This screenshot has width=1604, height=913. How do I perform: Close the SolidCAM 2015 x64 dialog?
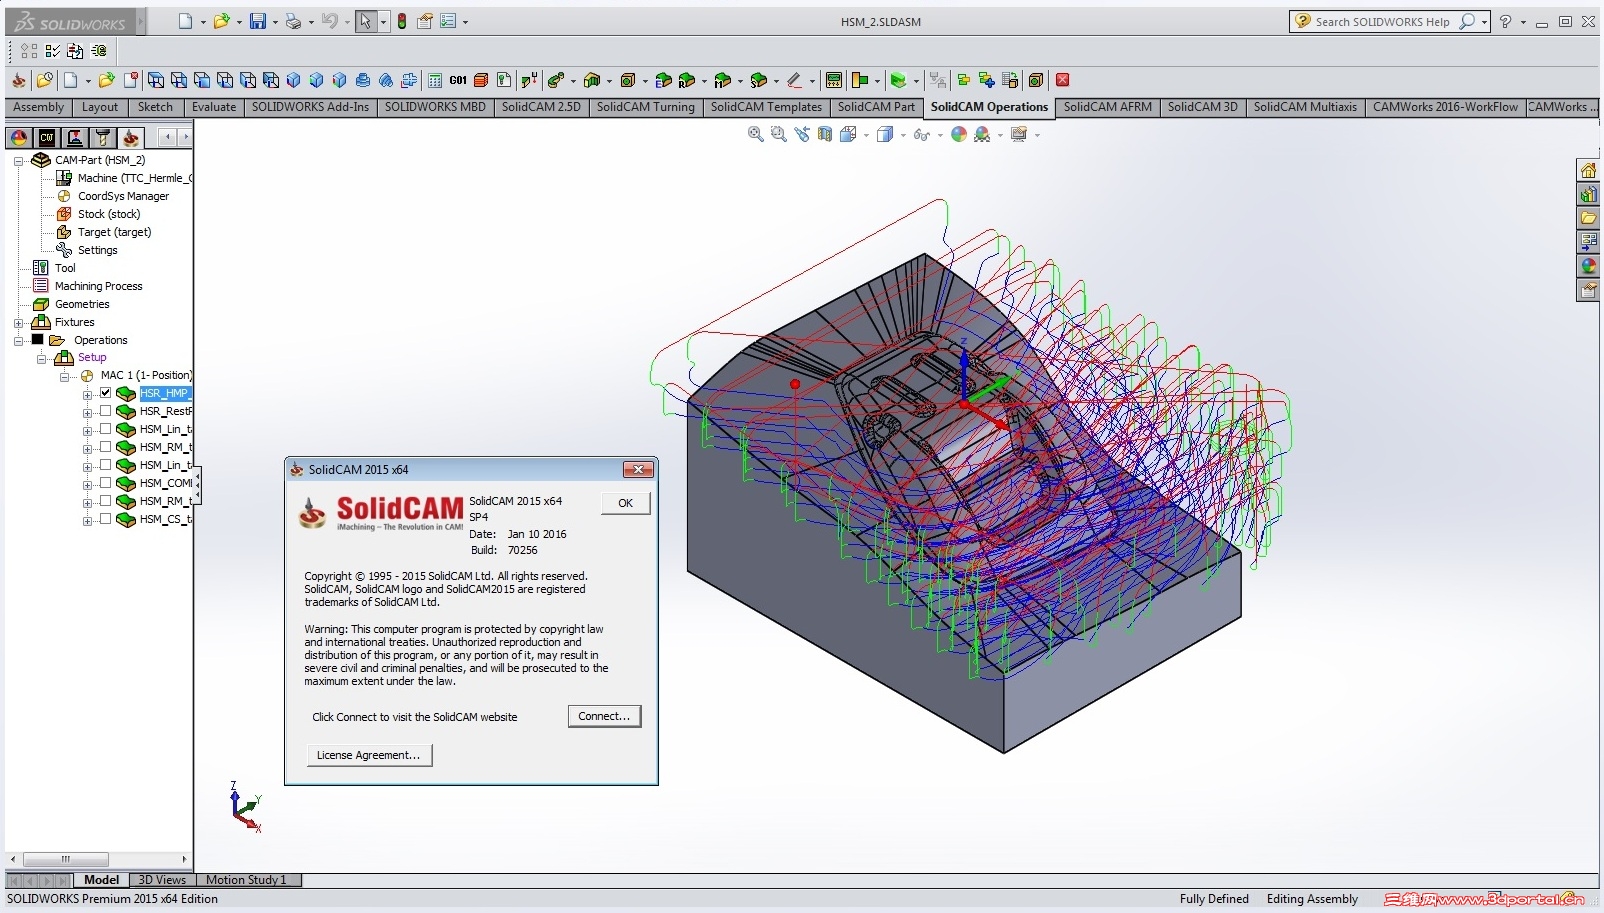(x=637, y=469)
